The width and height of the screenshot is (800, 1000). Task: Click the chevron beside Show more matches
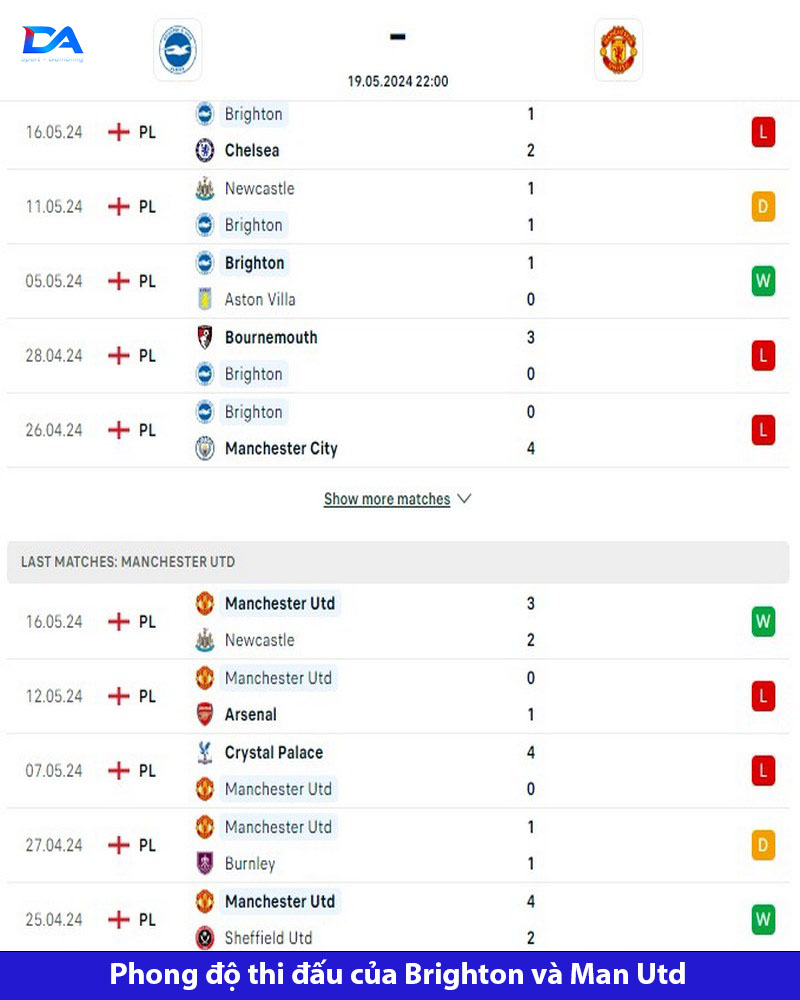click(464, 499)
